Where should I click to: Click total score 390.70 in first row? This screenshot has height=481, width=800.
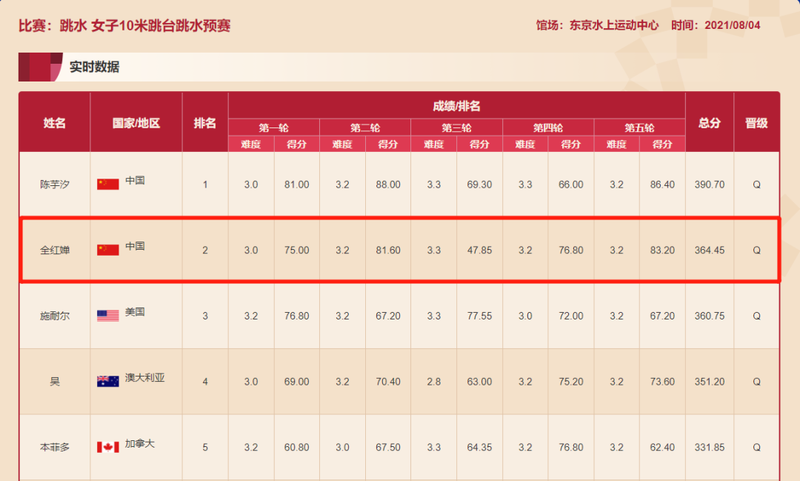pyautogui.click(x=709, y=184)
